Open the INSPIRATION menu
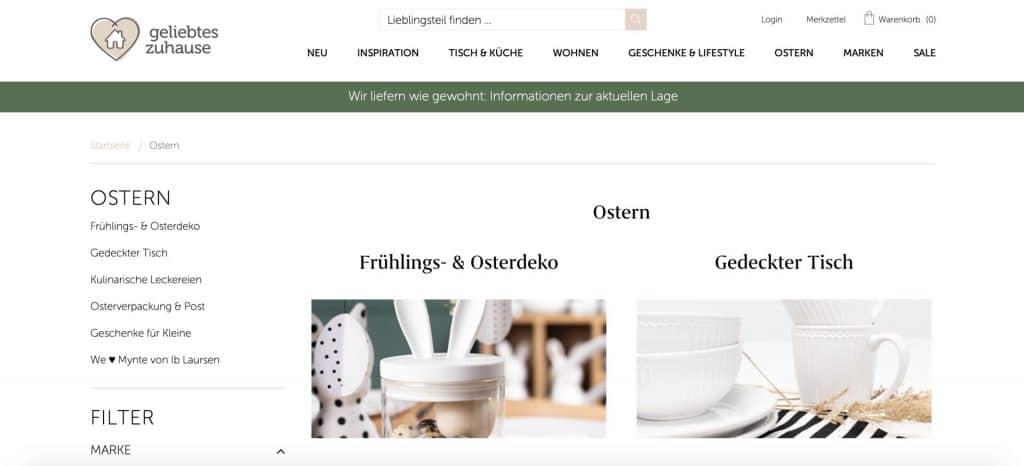Screen dimensions: 1024x466 388,53
